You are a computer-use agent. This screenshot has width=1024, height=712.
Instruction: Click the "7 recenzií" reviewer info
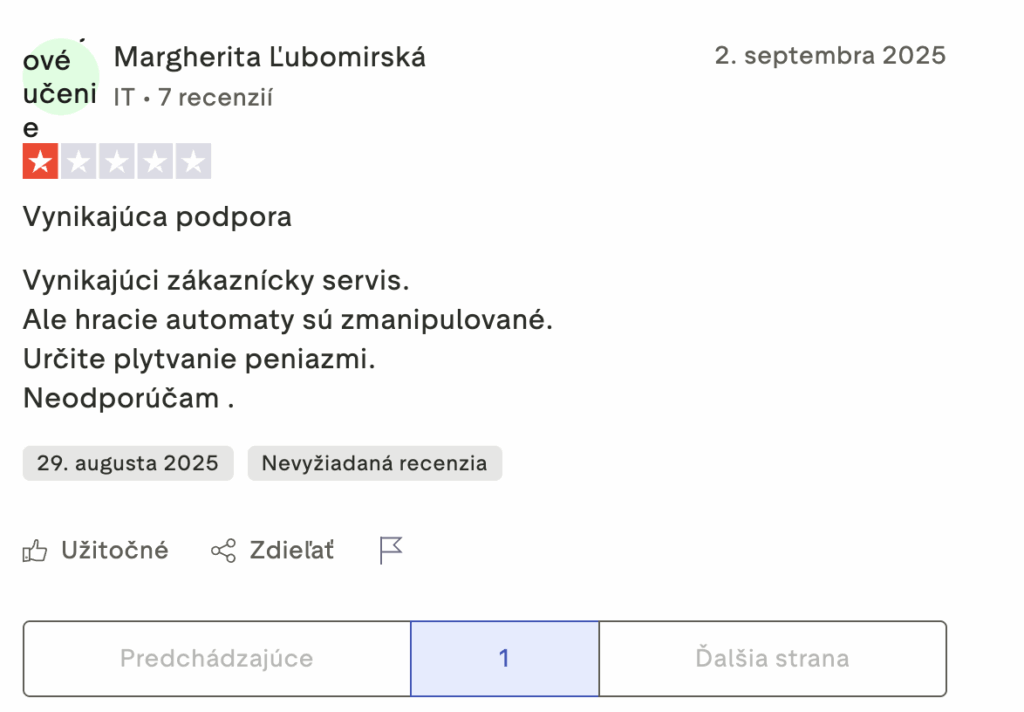[x=215, y=98]
